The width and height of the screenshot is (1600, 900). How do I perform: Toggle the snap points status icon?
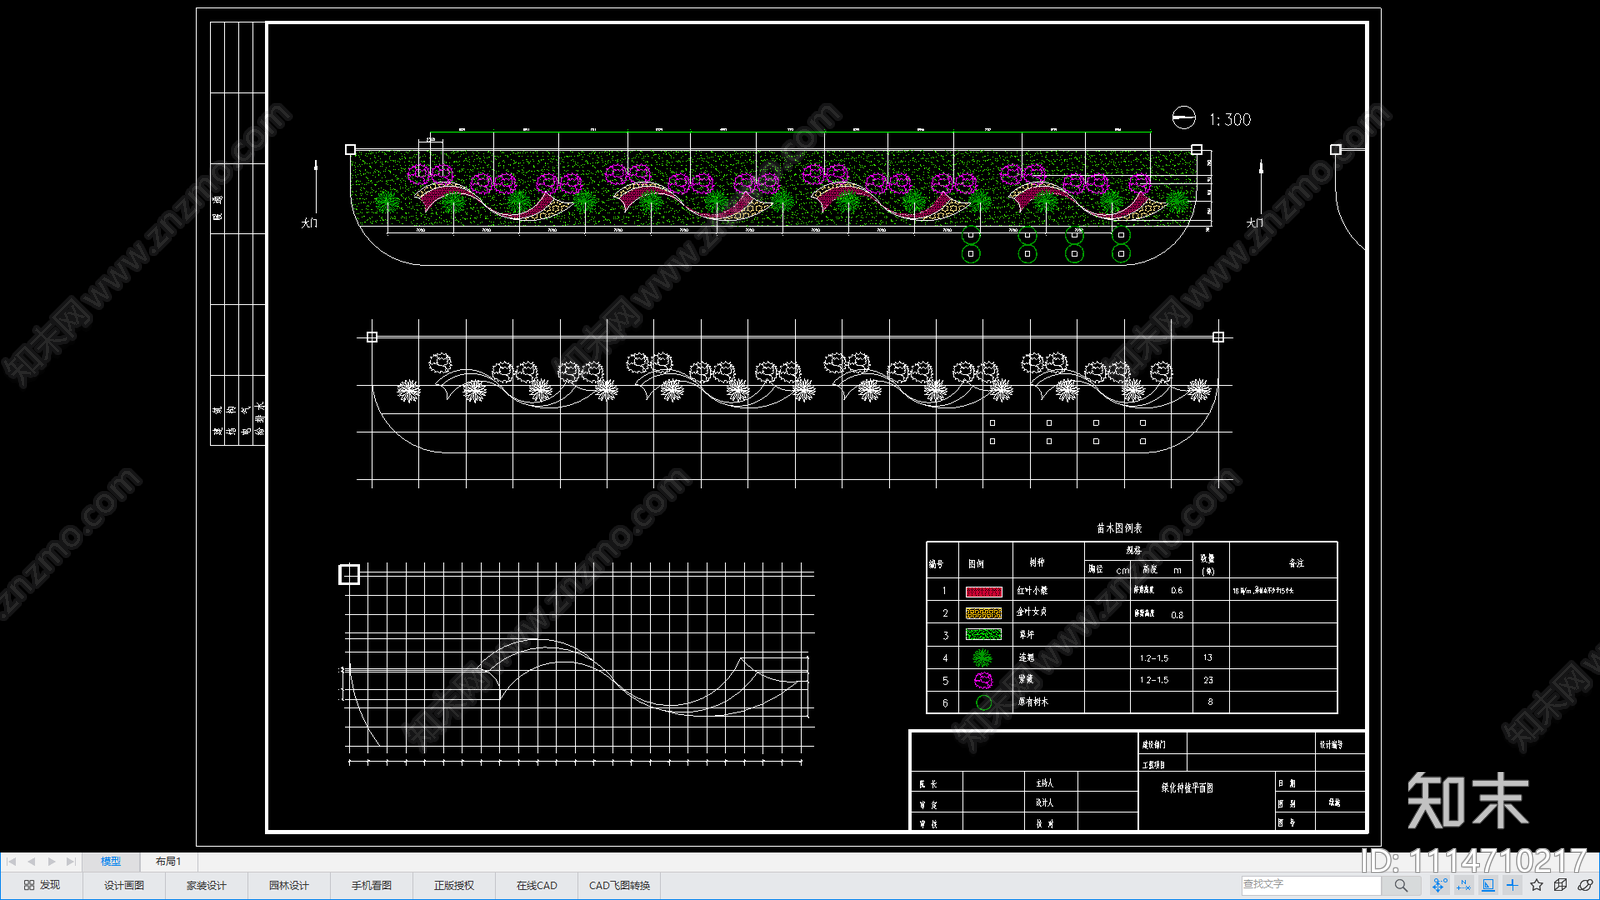(x=1439, y=885)
